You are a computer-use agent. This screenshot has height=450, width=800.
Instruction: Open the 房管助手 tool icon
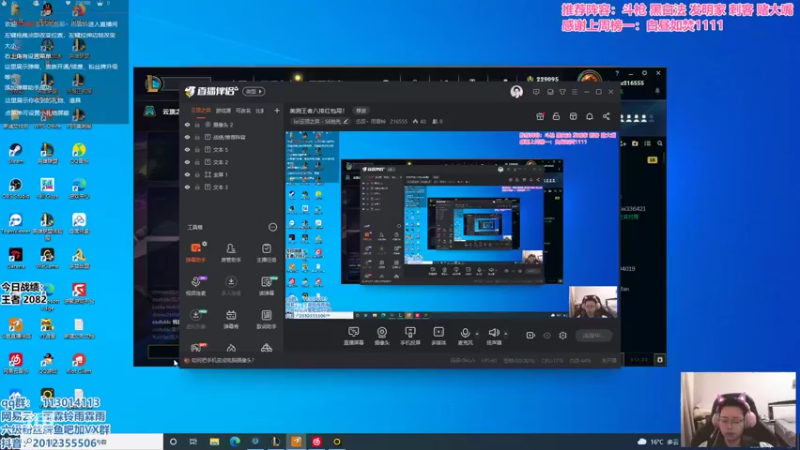point(231,253)
